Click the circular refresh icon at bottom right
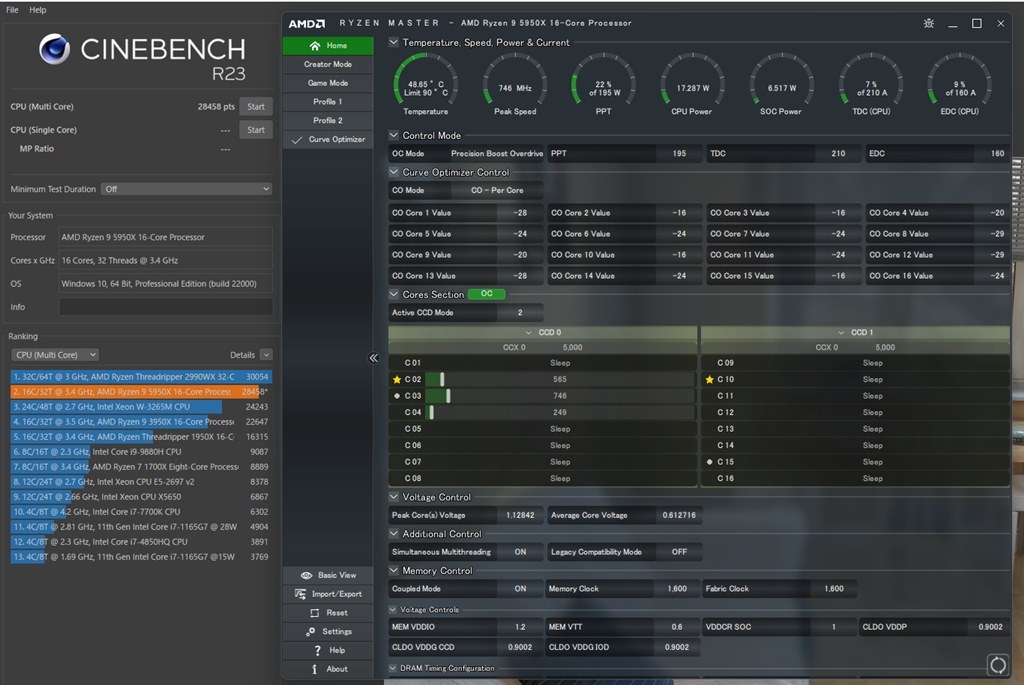 point(997,665)
